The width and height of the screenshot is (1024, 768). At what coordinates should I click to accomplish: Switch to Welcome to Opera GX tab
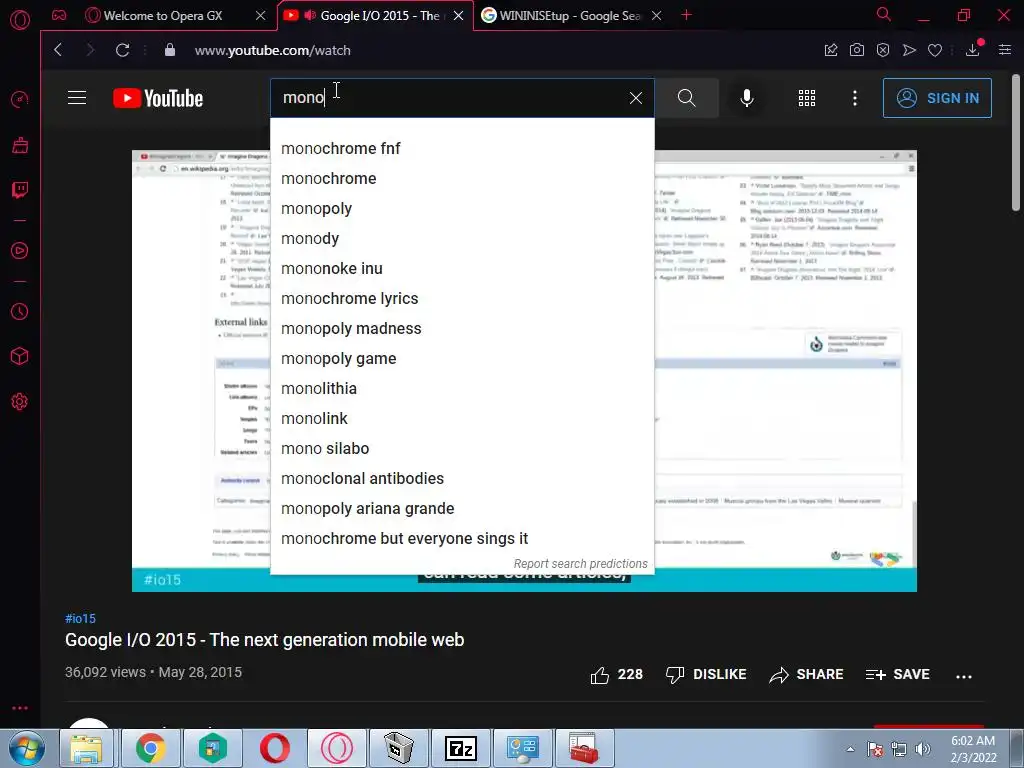tap(163, 16)
